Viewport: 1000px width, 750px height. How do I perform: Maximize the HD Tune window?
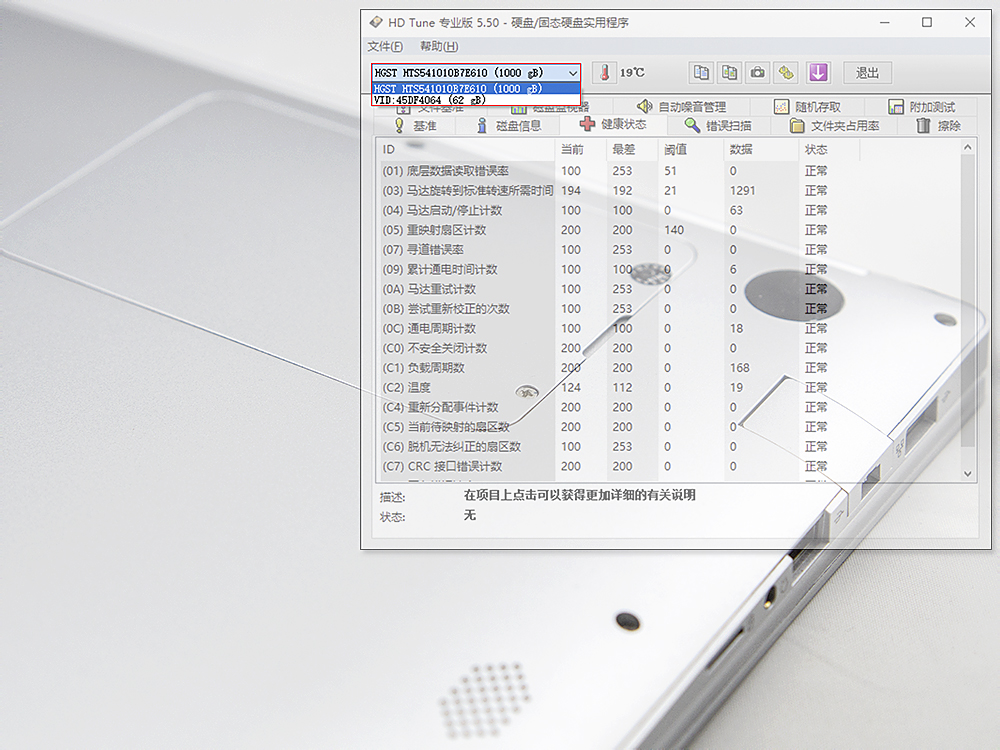(927, 22)
